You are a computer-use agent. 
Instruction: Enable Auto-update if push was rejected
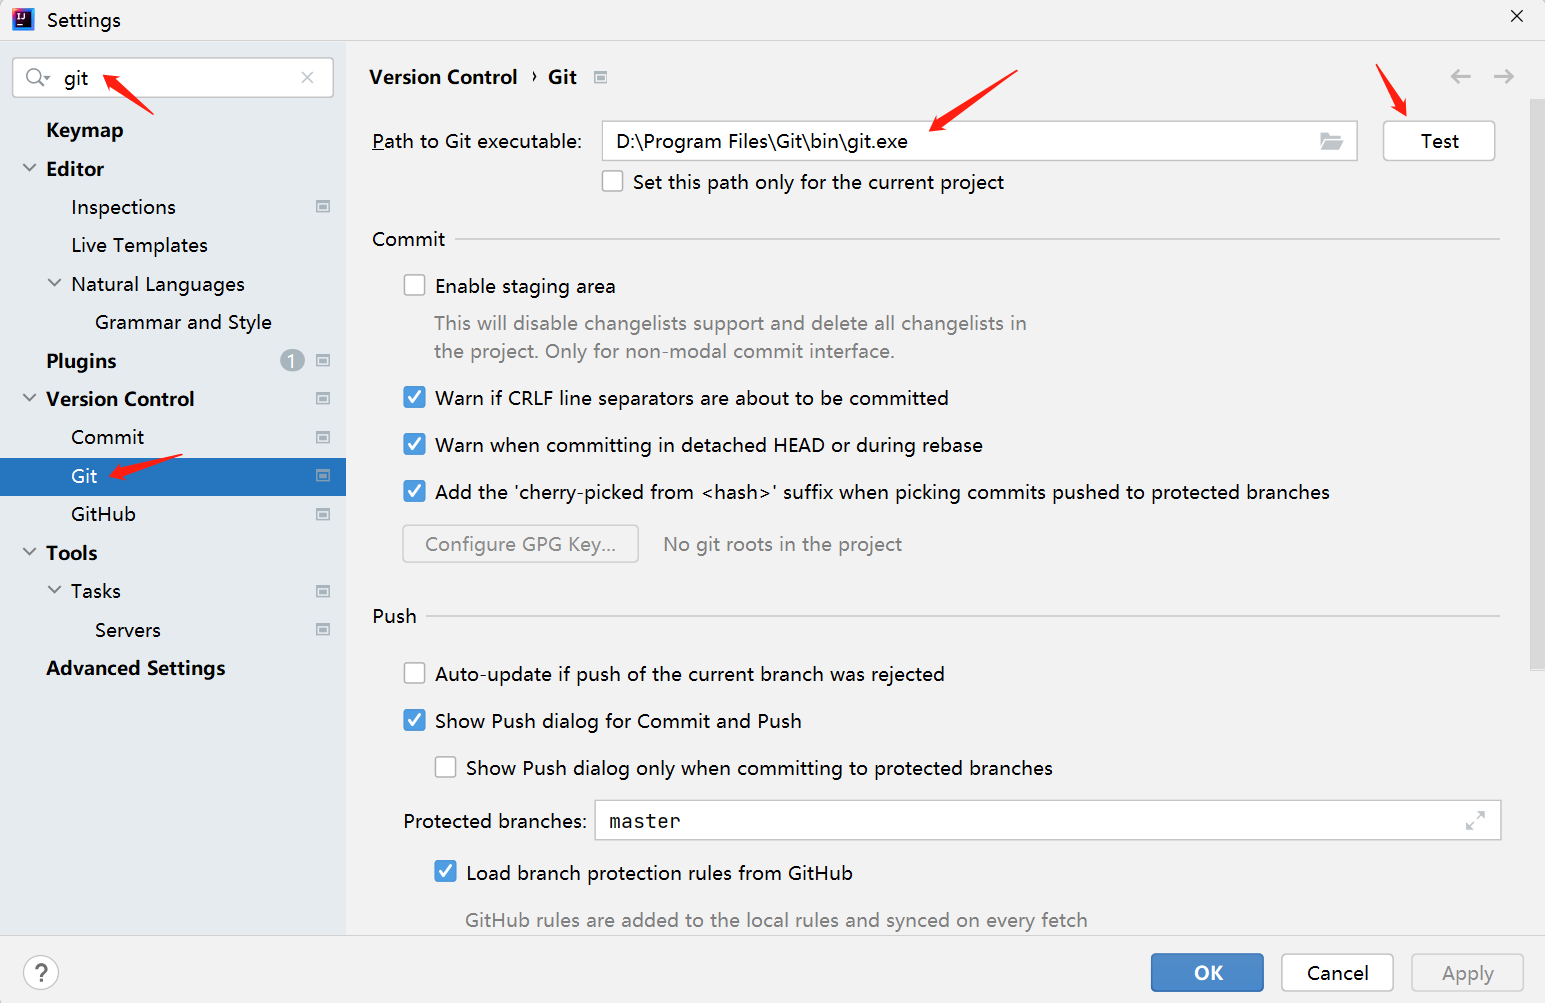tap(414, 673)
